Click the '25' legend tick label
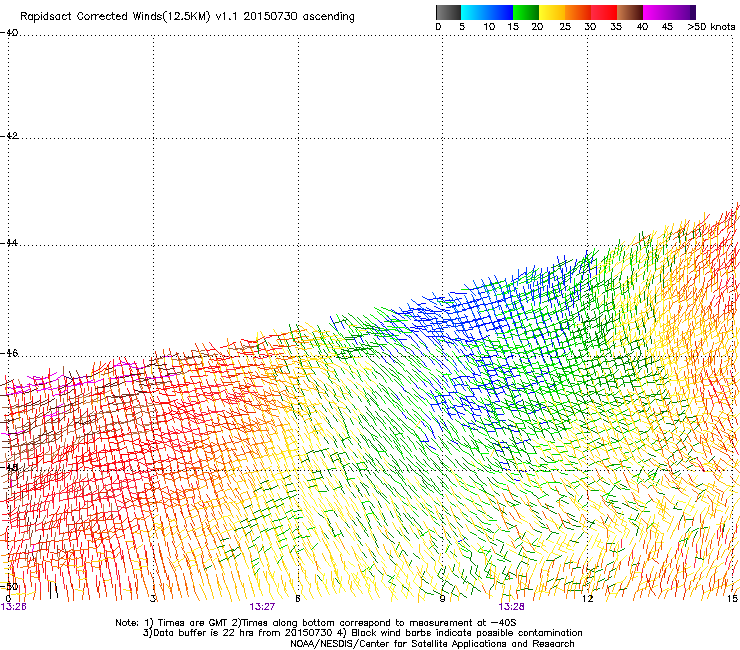This screenshot has width=740, height=650. coord(565,27)
